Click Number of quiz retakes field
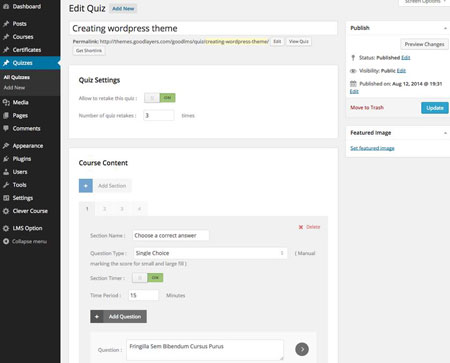 pos(158,115)
